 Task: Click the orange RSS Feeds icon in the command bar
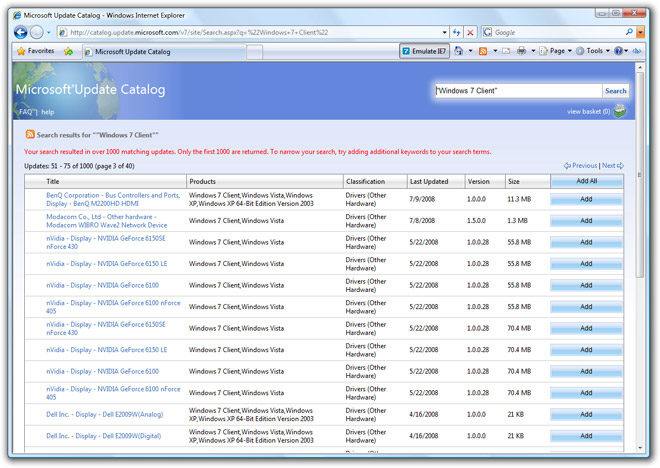click(483, 51)
